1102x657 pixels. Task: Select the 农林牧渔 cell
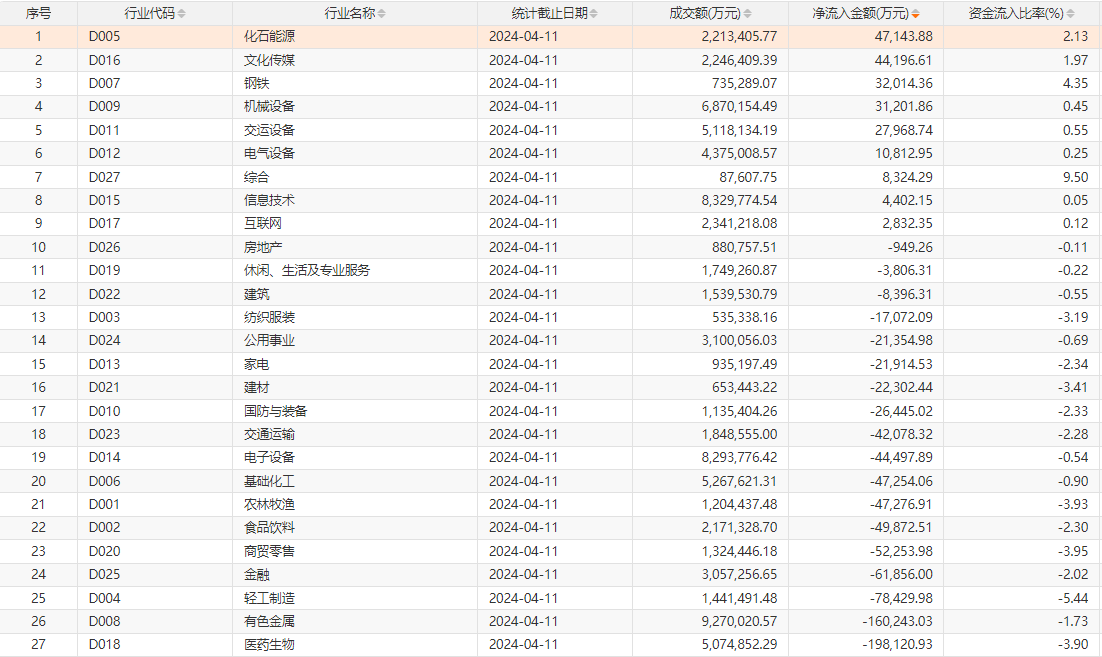(269, 505)
